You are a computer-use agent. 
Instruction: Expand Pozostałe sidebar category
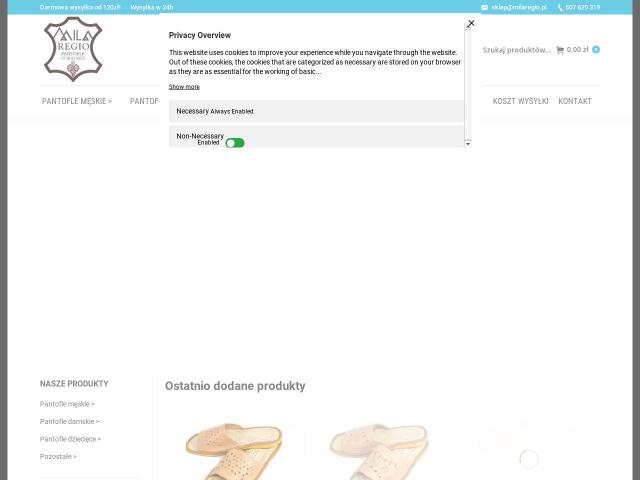point(58,456)
